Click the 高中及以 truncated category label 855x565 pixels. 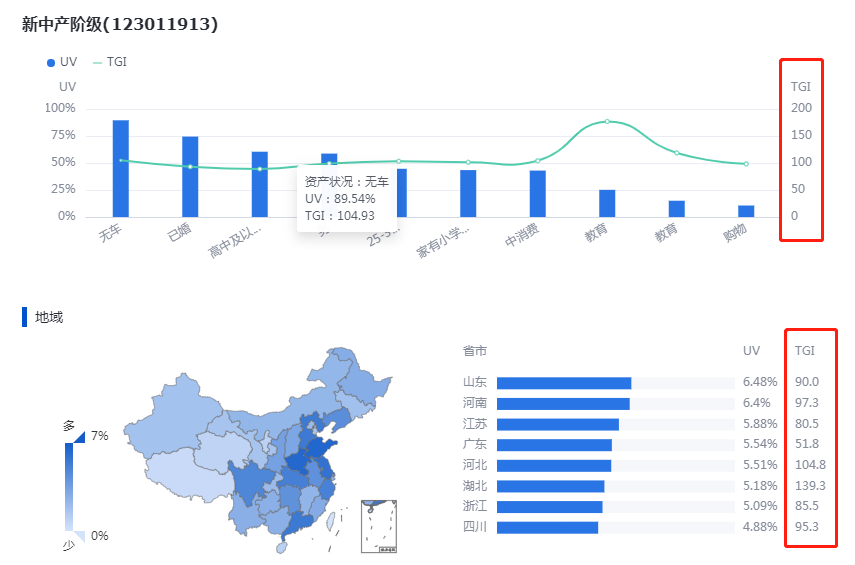(236, 242)
